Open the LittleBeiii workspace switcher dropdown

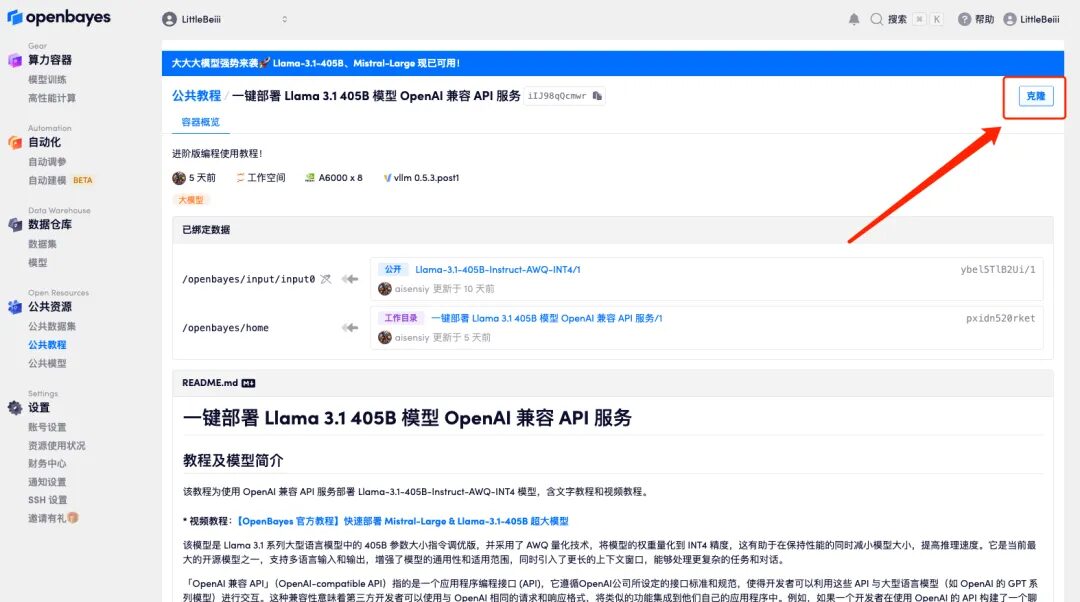click(x=225, y=19)
